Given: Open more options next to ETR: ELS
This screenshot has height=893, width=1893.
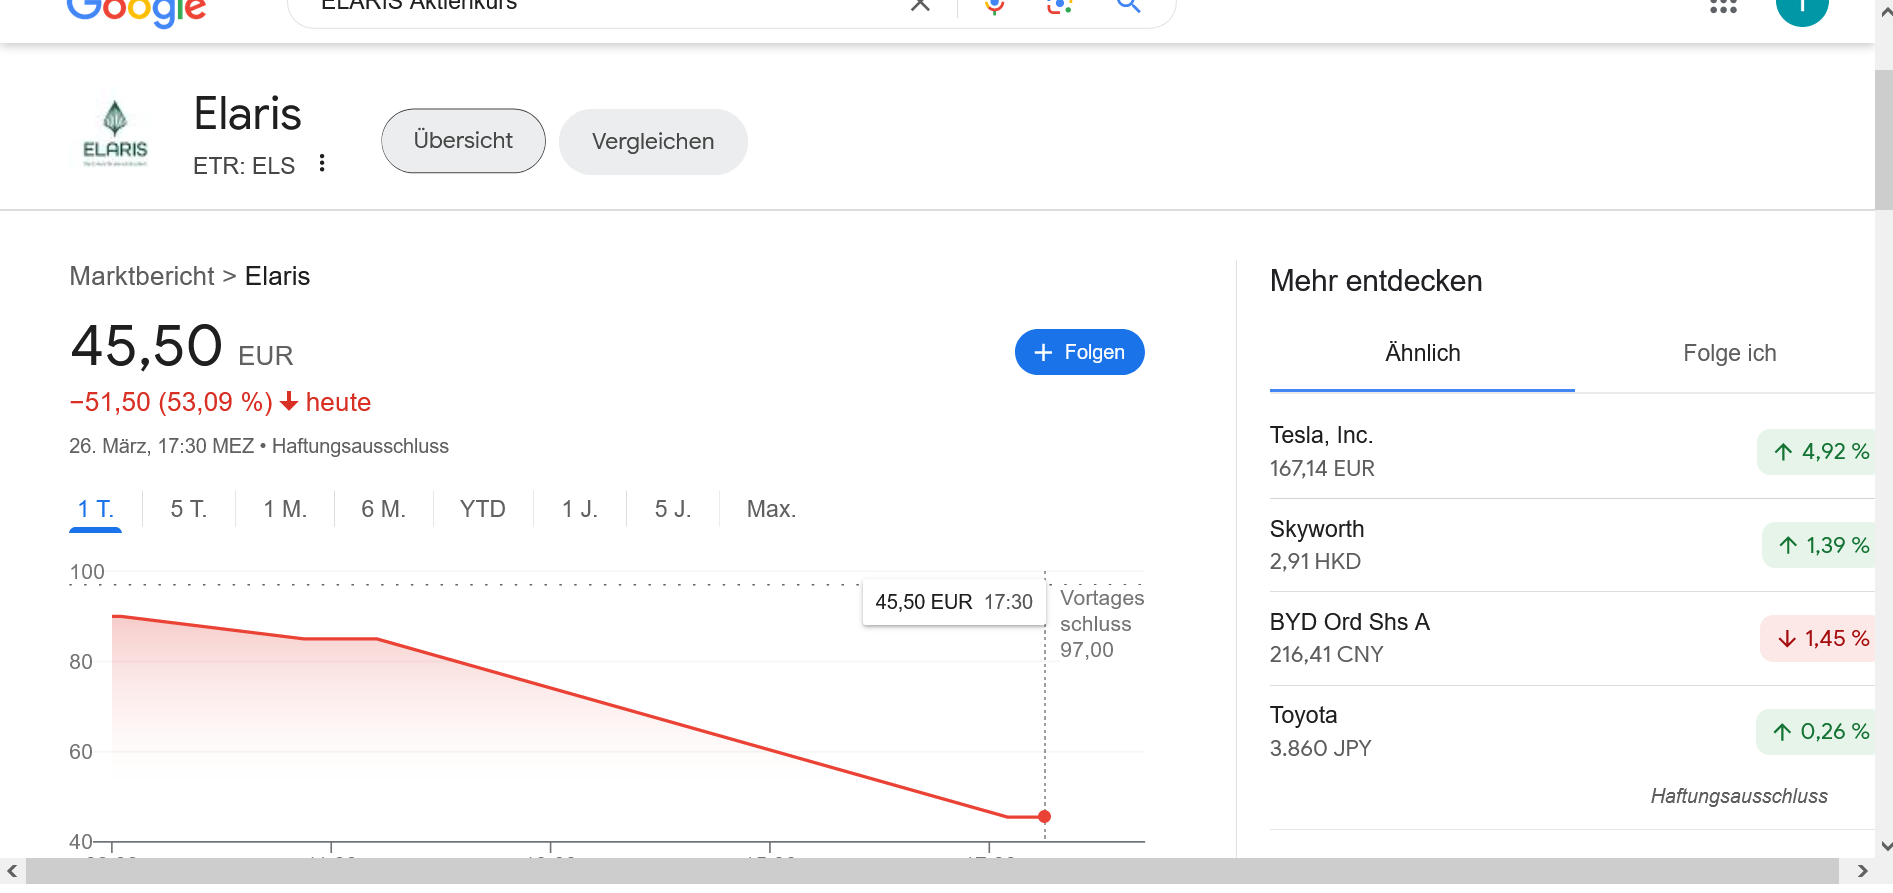Looking at the screenshot, I should click(322, 163).
